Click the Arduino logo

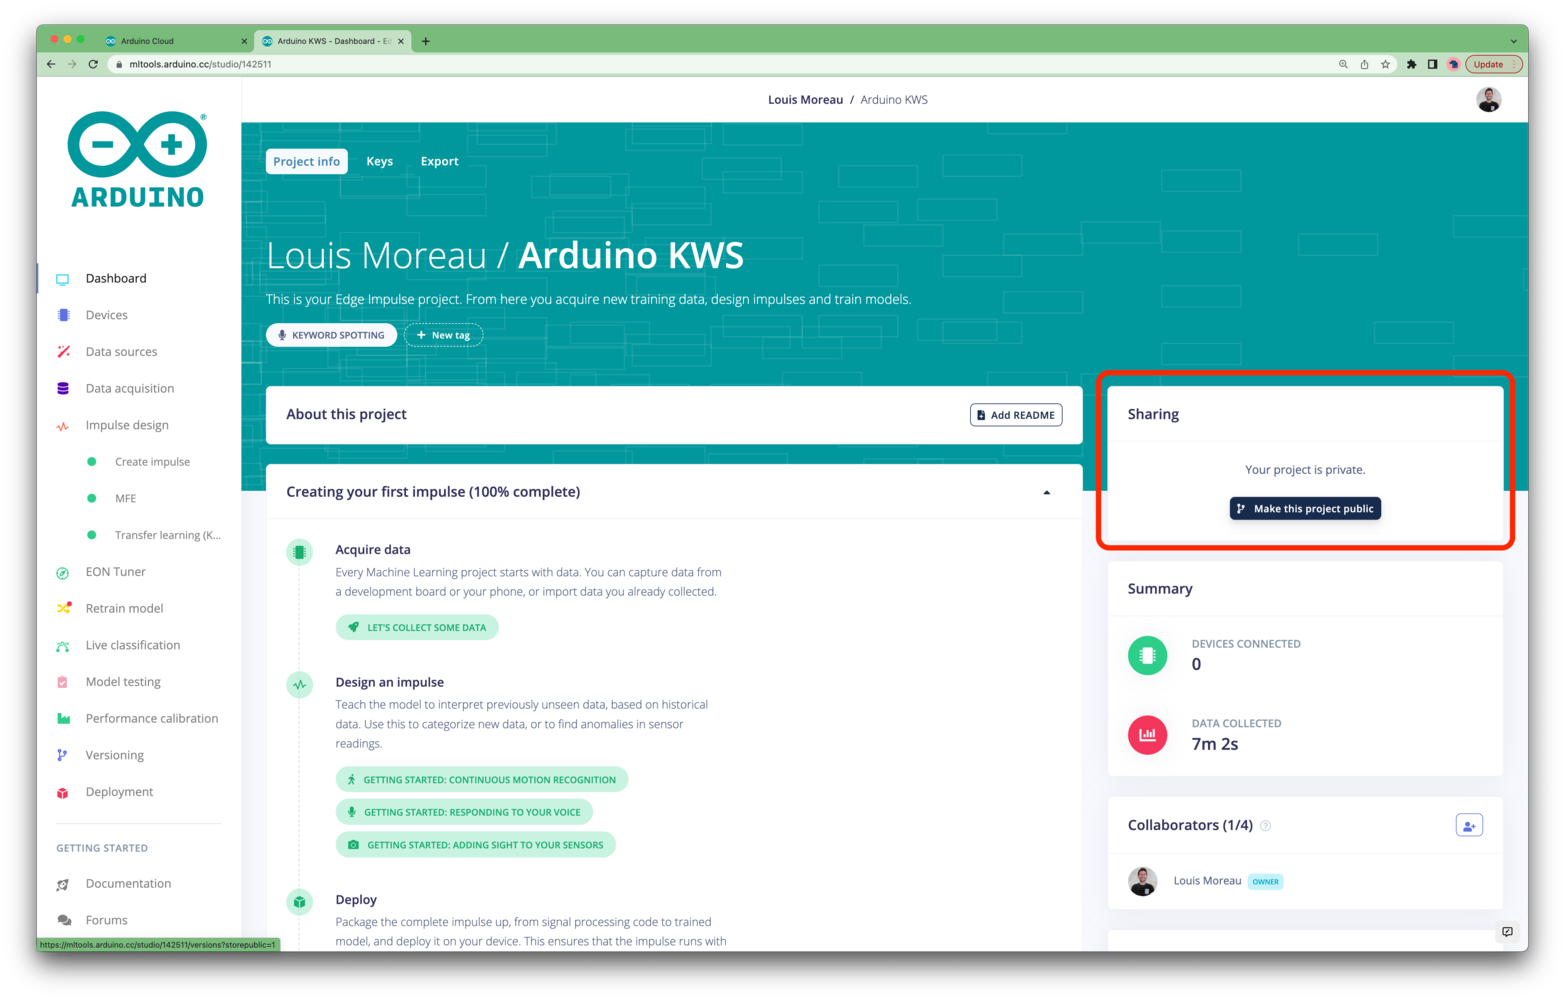coord(138,159)
